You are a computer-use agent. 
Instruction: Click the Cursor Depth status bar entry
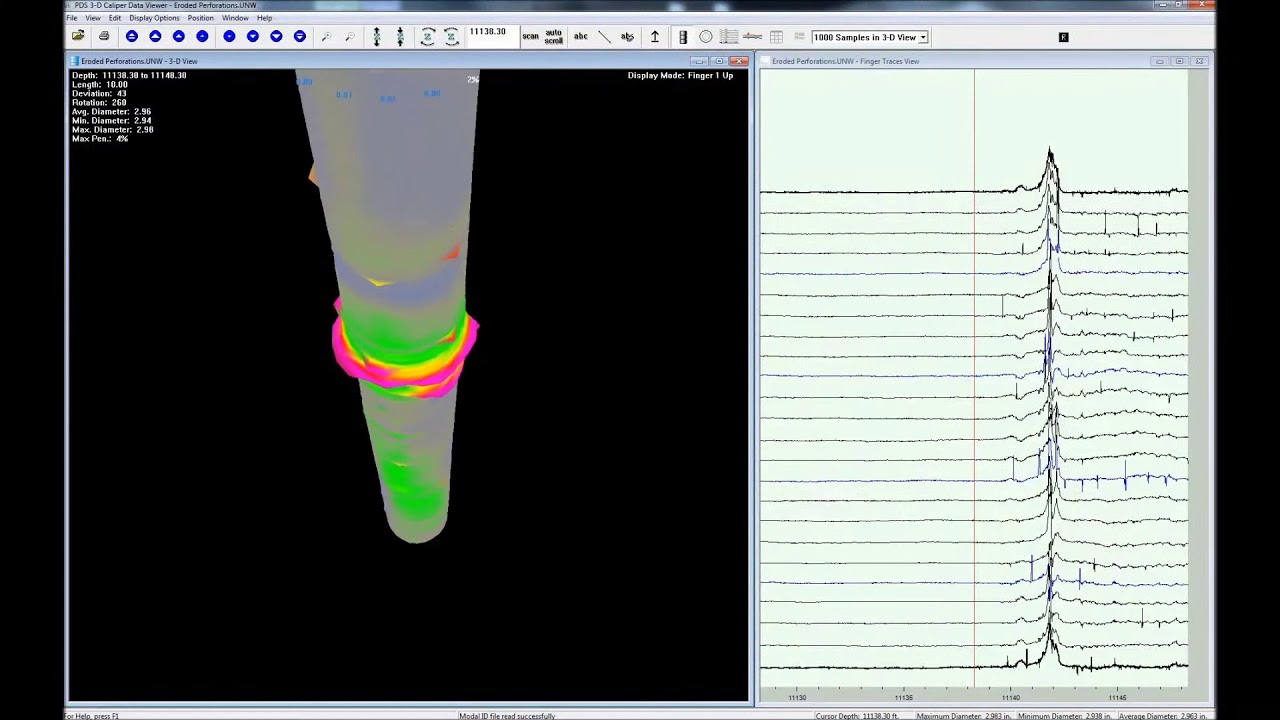pos(857,716)
